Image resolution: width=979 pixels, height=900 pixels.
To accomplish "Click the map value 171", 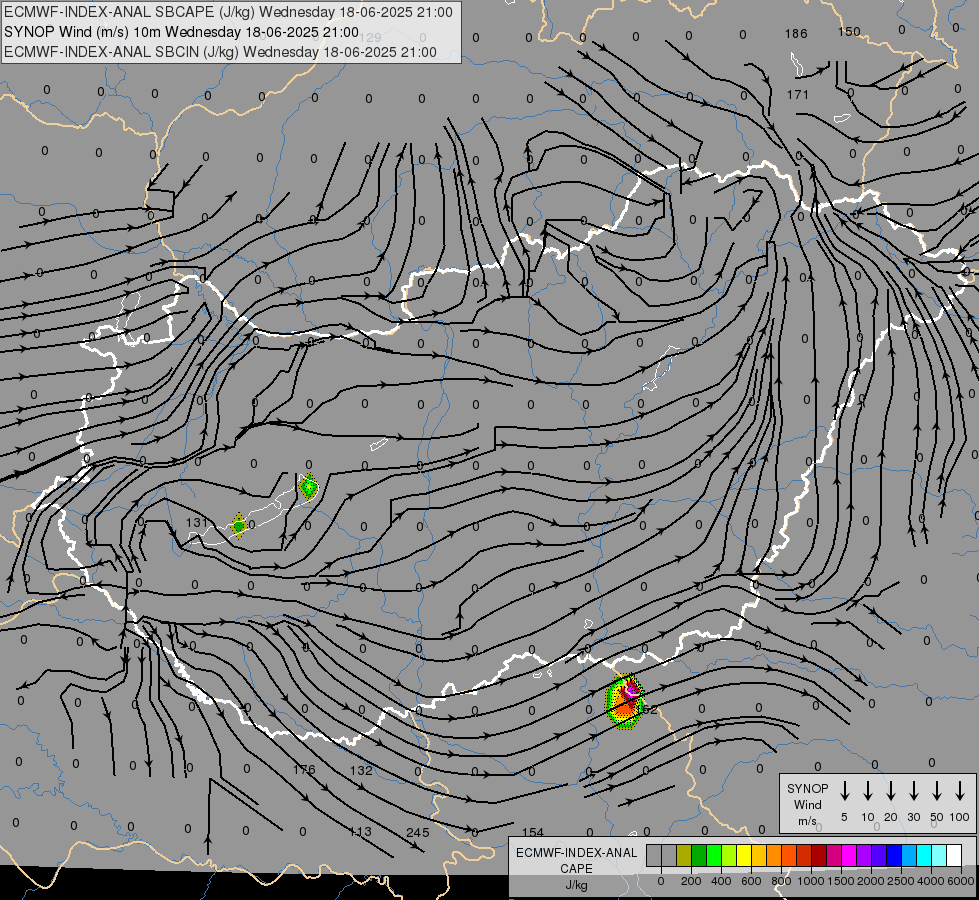I will [x=798, y=95].
